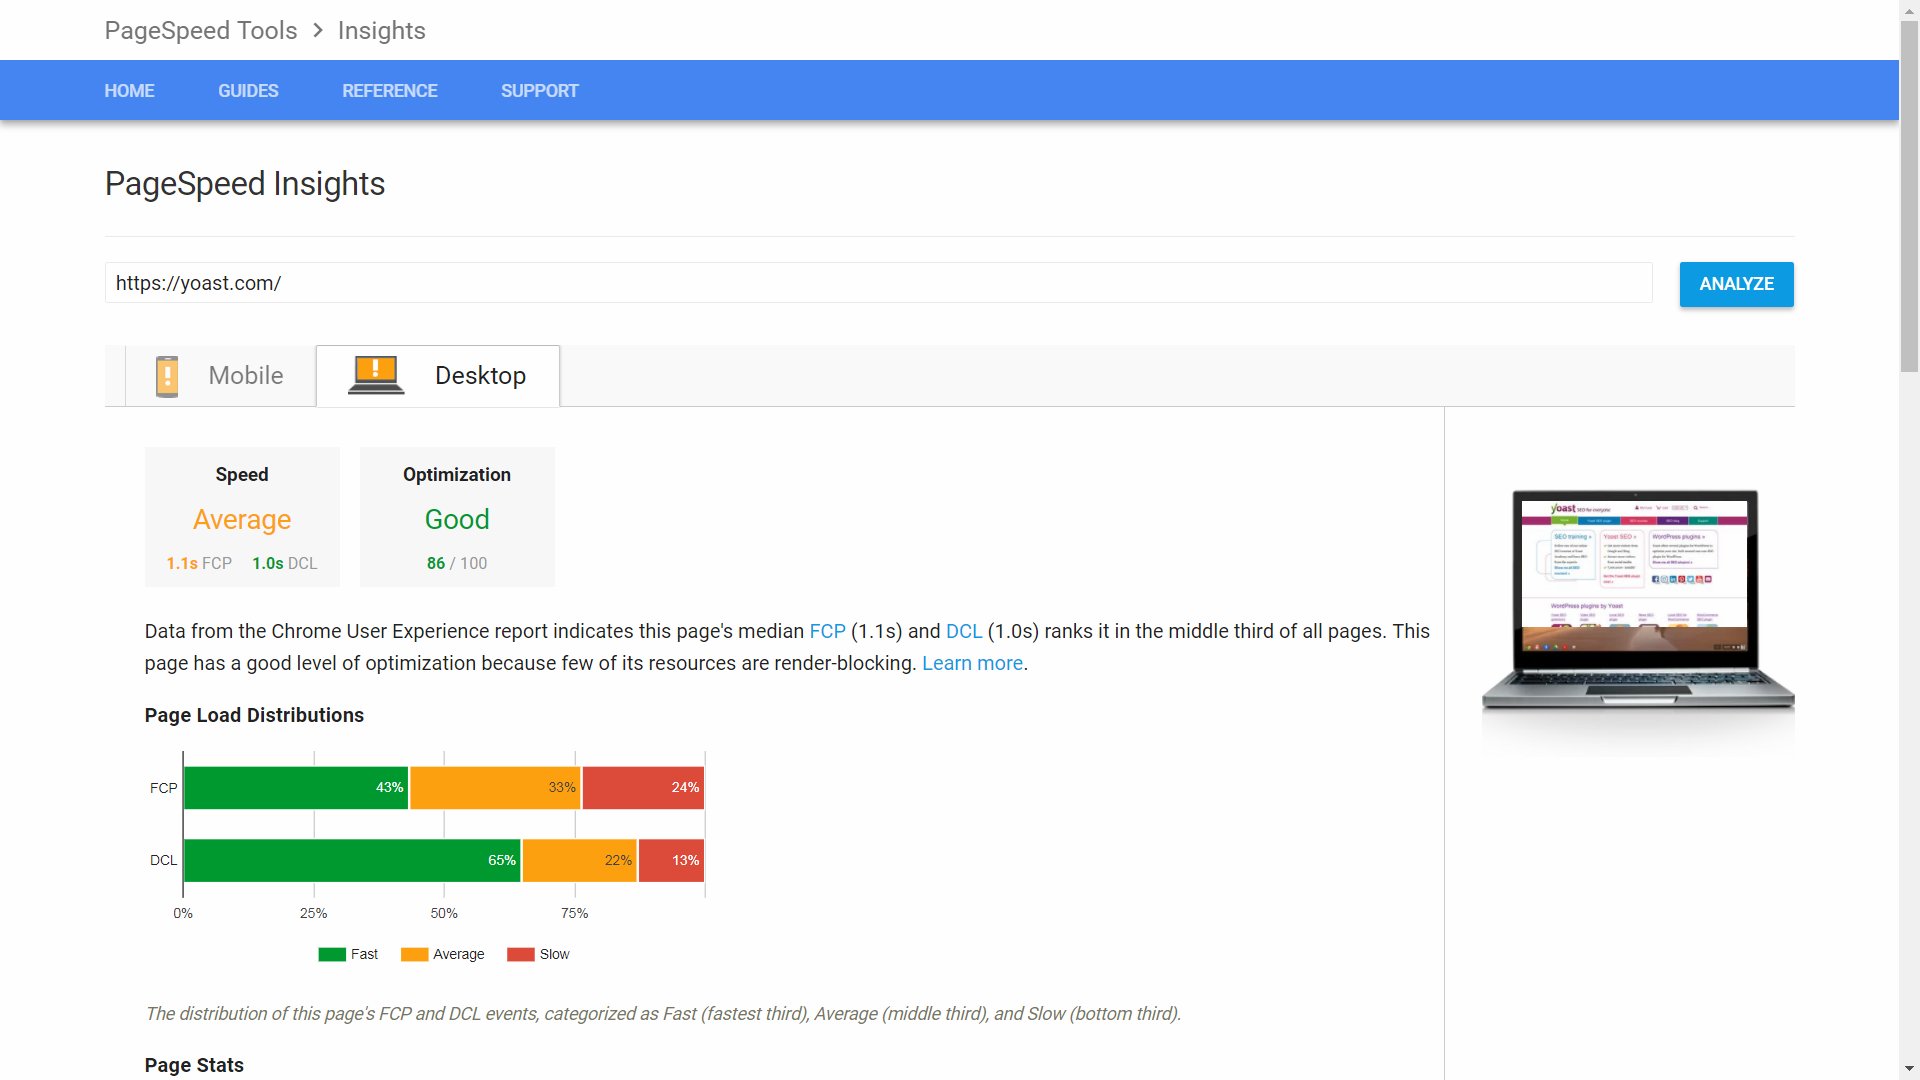Click the laptop preview thumbnail of yoast.com
Screen dimensions: 1920x1080
click(x=1638, y=600)
